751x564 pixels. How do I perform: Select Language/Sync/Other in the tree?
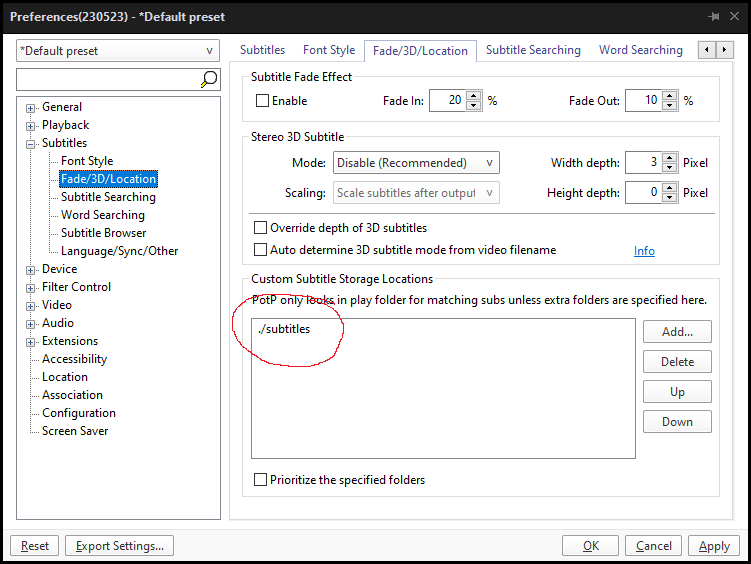tap(119, 251)
